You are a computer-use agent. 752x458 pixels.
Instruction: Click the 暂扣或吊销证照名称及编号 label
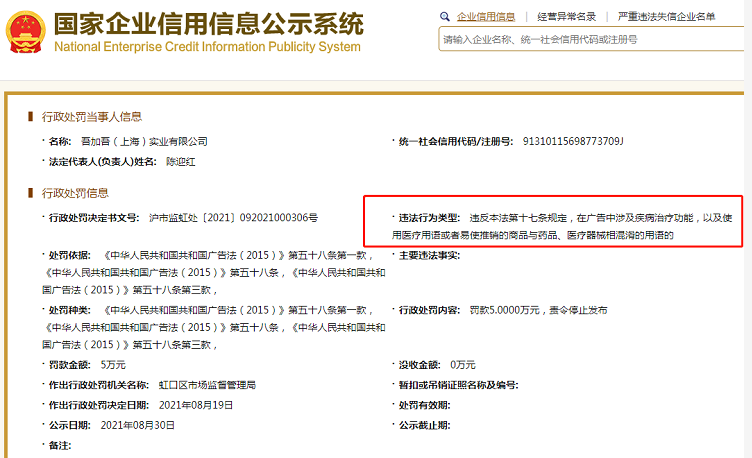tap(458, 385)
